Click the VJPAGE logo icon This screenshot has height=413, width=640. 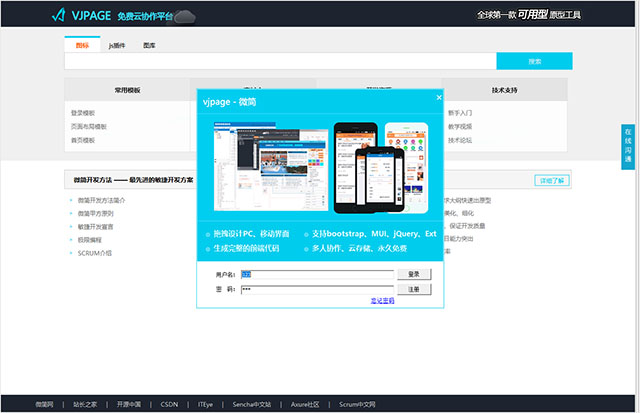(x=59, y=15)
